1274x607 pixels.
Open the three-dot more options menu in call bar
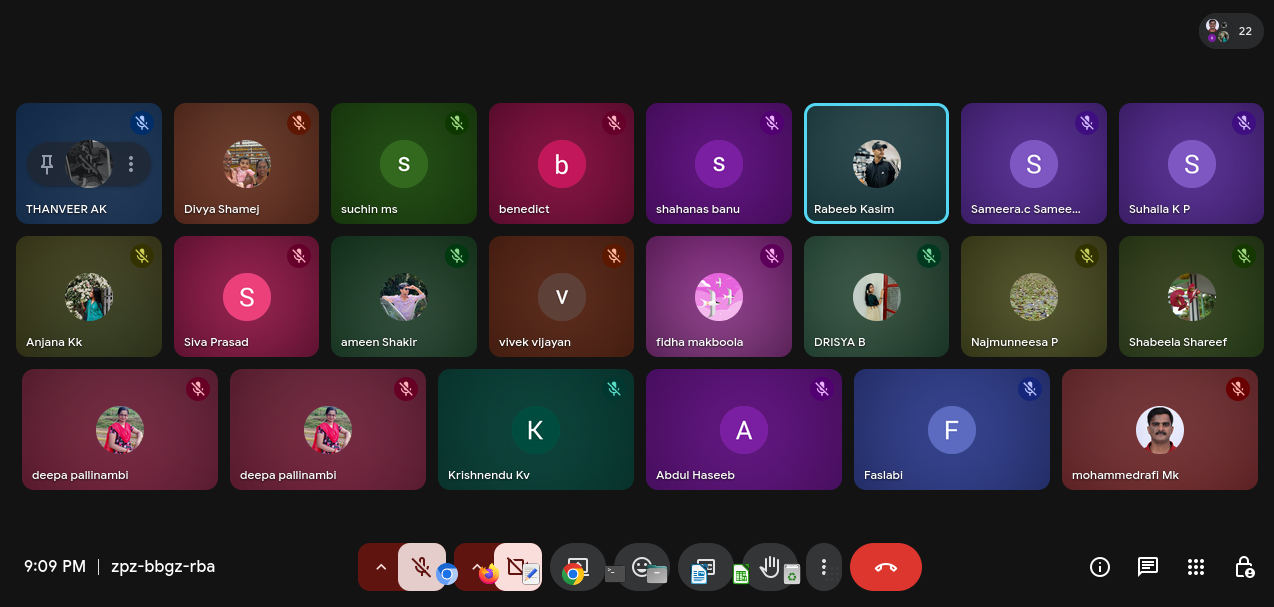823,567
